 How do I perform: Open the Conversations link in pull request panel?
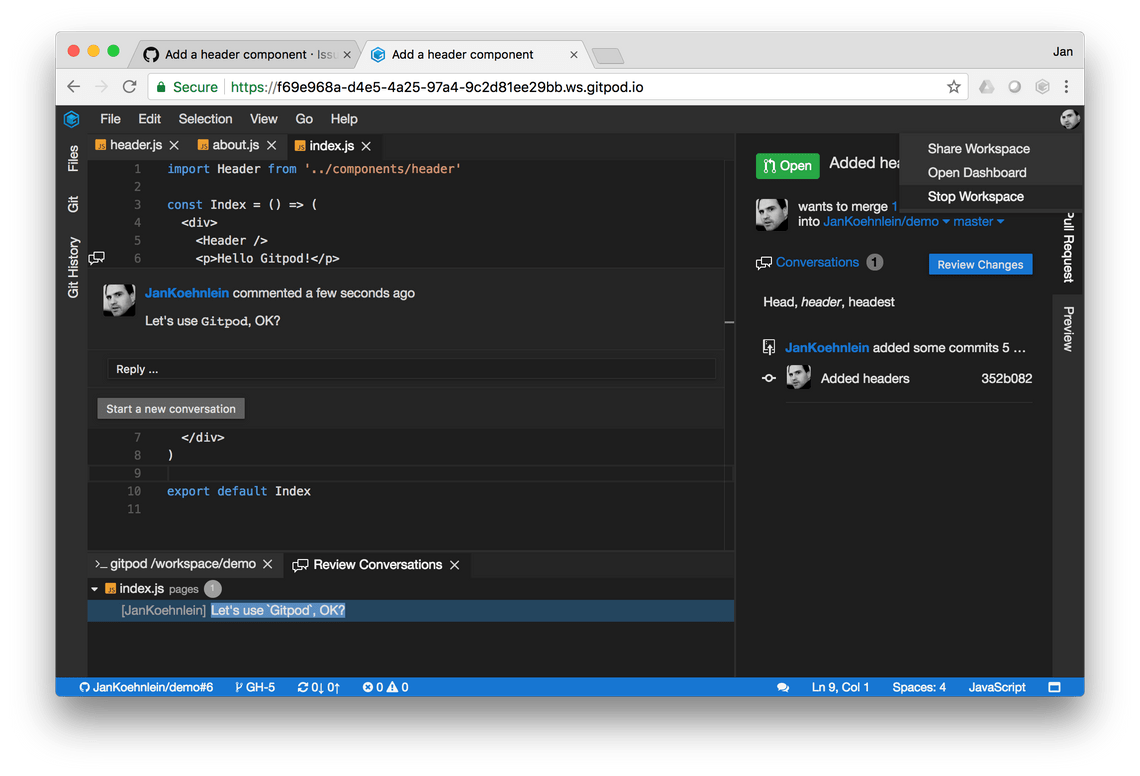click(x=817, y=263)
